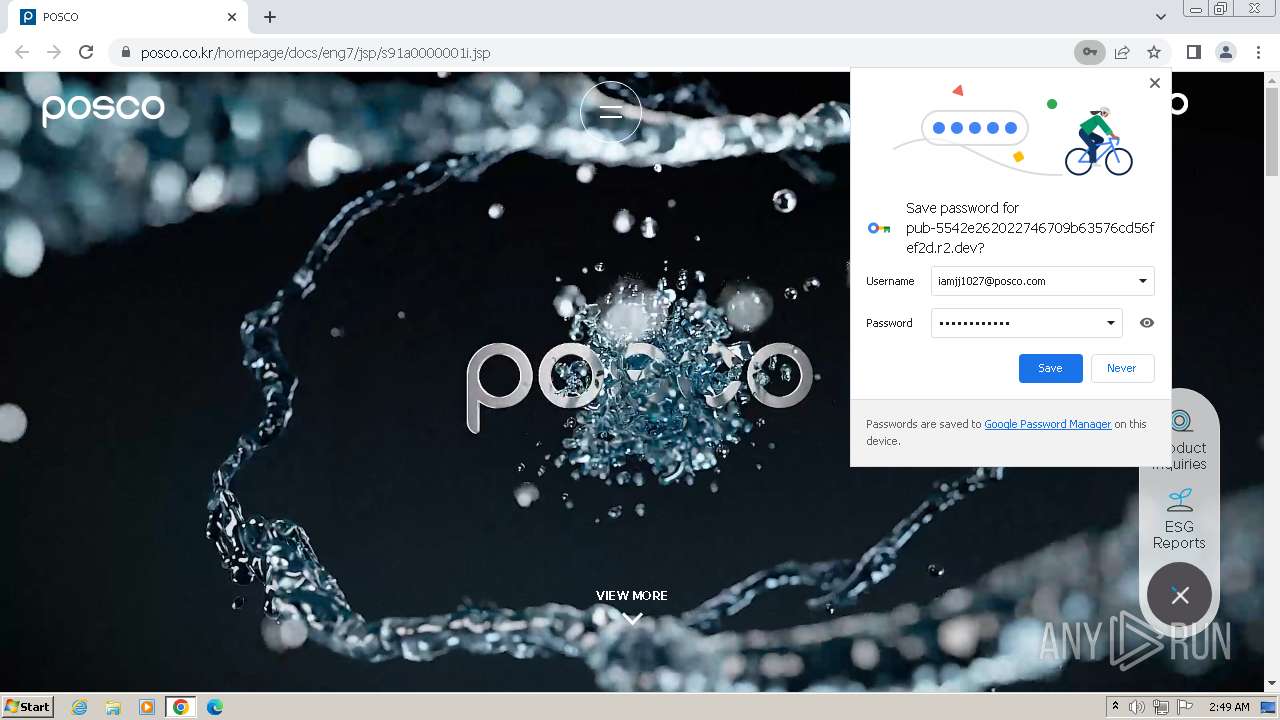Image resolution: width=1280 pixels, height=720 pixels.
Task: Expand the Username dropdown
Action: click(x=1142, y=281)
